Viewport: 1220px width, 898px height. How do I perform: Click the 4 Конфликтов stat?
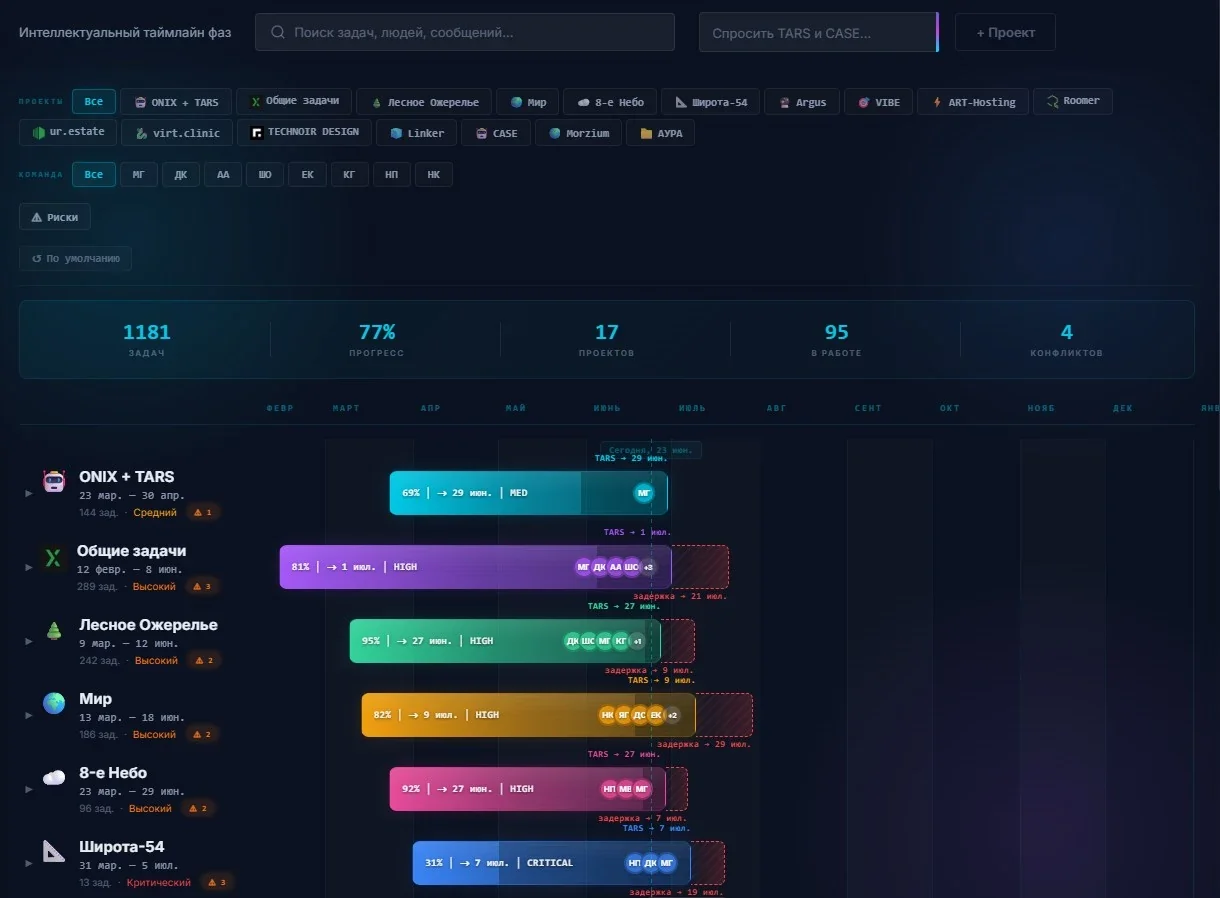coord(1067,340)
